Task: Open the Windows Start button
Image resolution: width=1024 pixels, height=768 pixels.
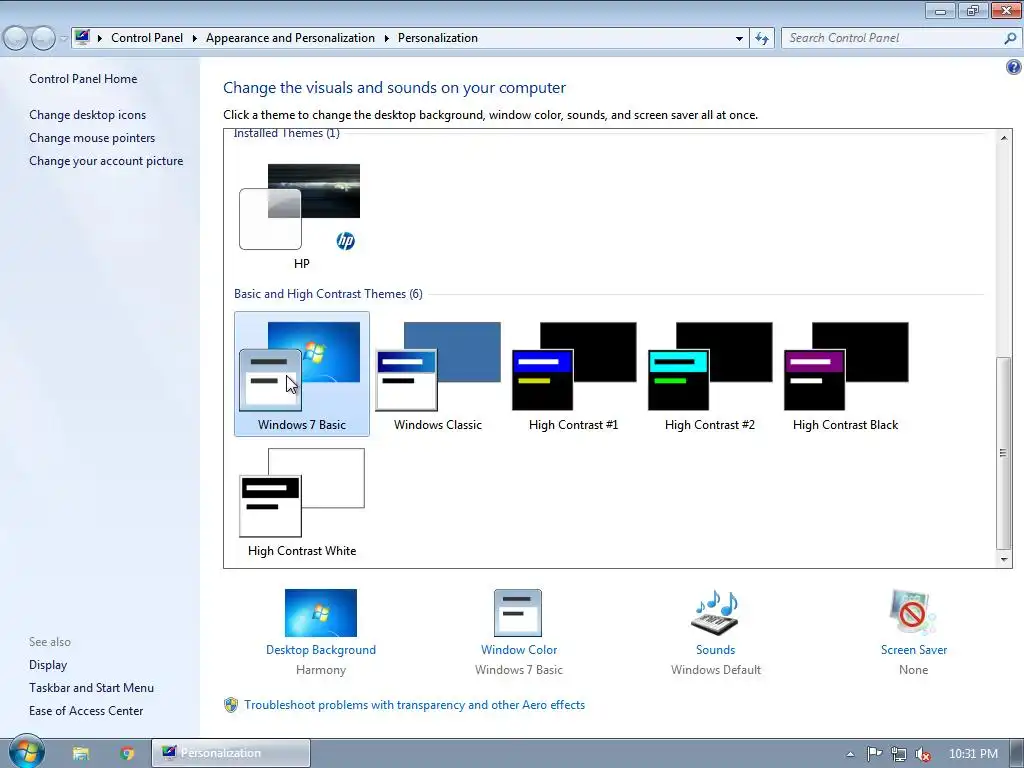Action: [26, 752]
